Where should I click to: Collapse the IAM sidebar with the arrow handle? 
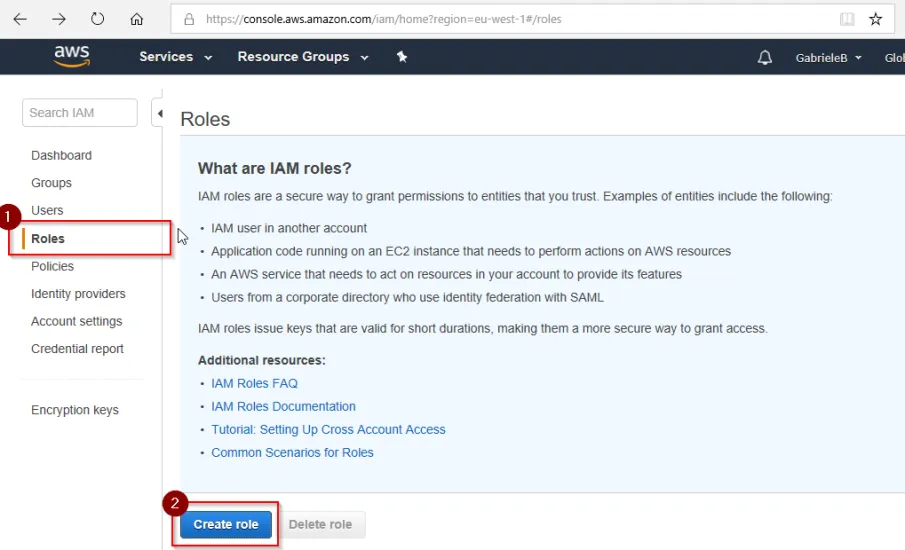159,113
